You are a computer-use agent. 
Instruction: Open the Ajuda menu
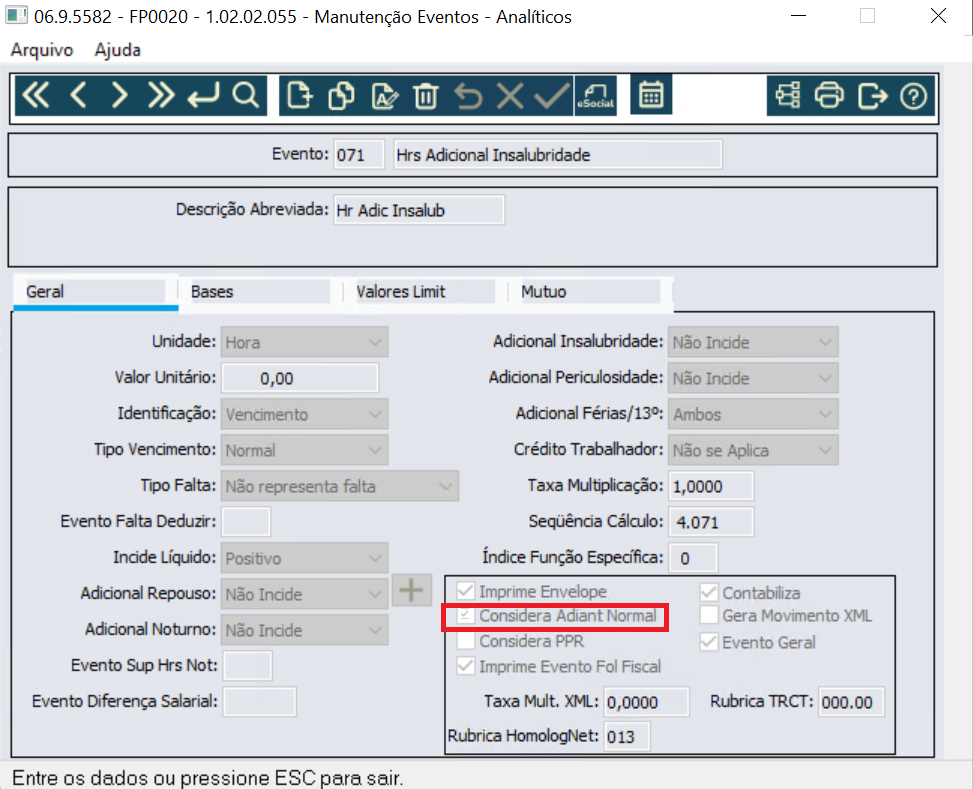117,50
